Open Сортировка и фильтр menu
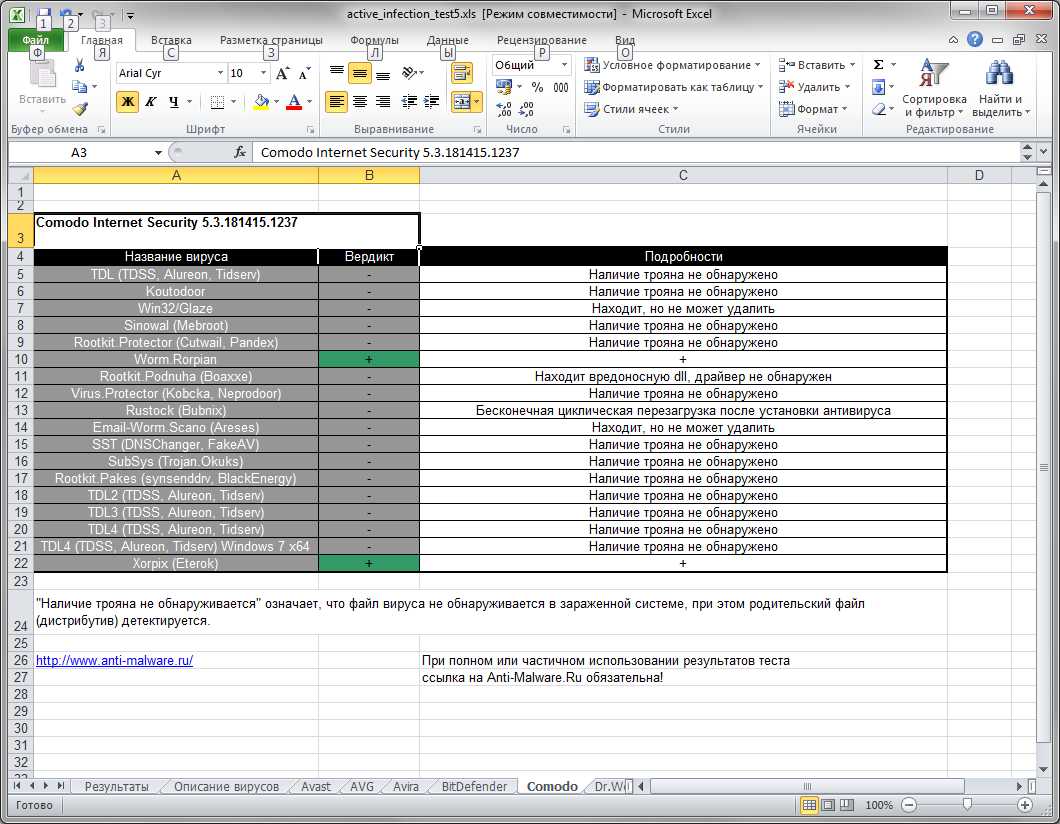1060x824 pixels. 934,88
